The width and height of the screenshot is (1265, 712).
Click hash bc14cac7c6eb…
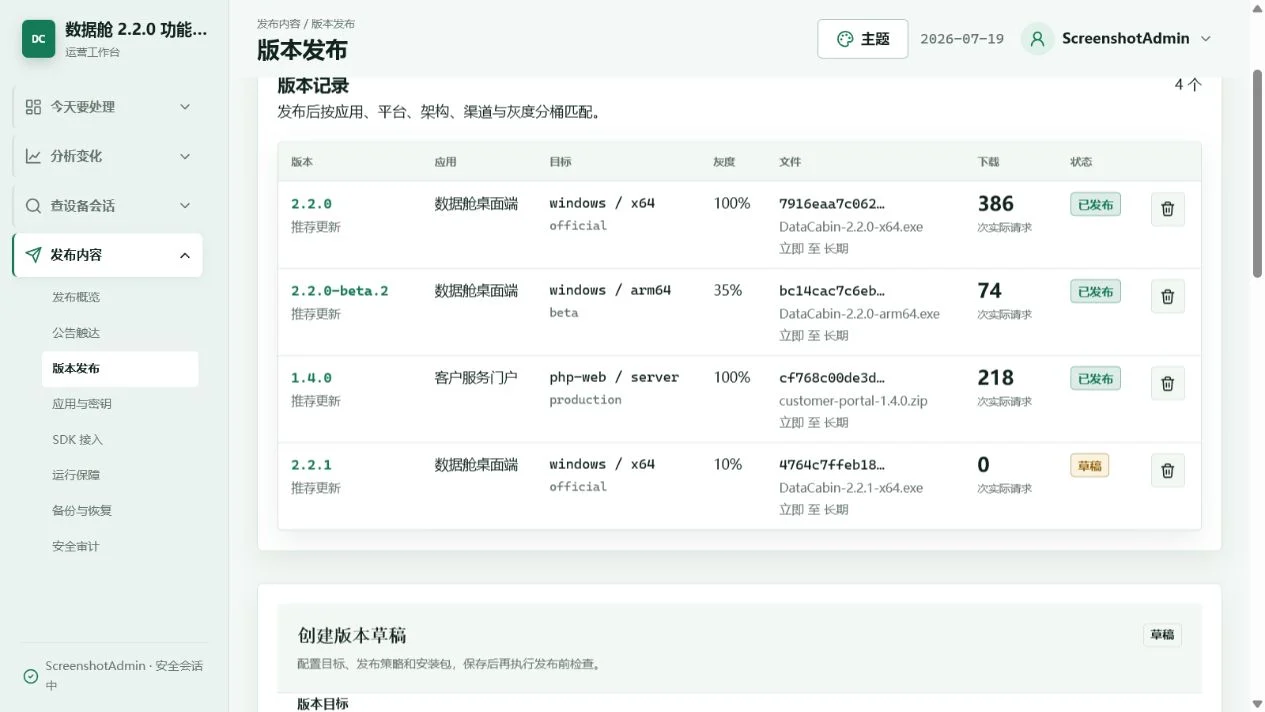832,291
